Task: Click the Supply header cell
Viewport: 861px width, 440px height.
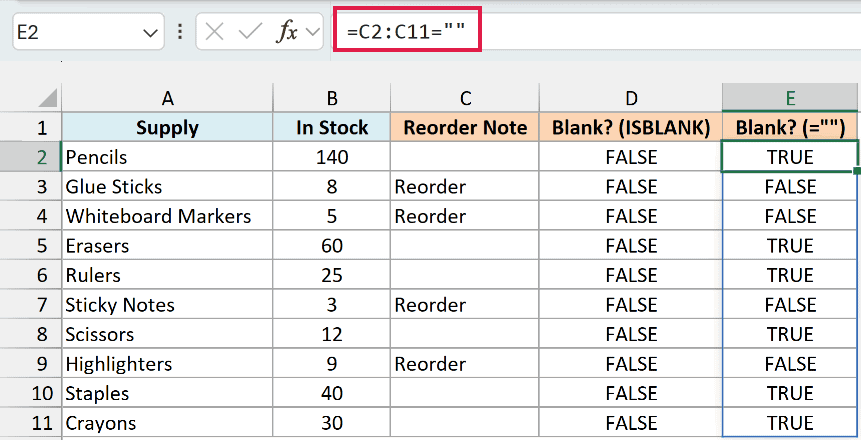Action: (x=167, y=127)
